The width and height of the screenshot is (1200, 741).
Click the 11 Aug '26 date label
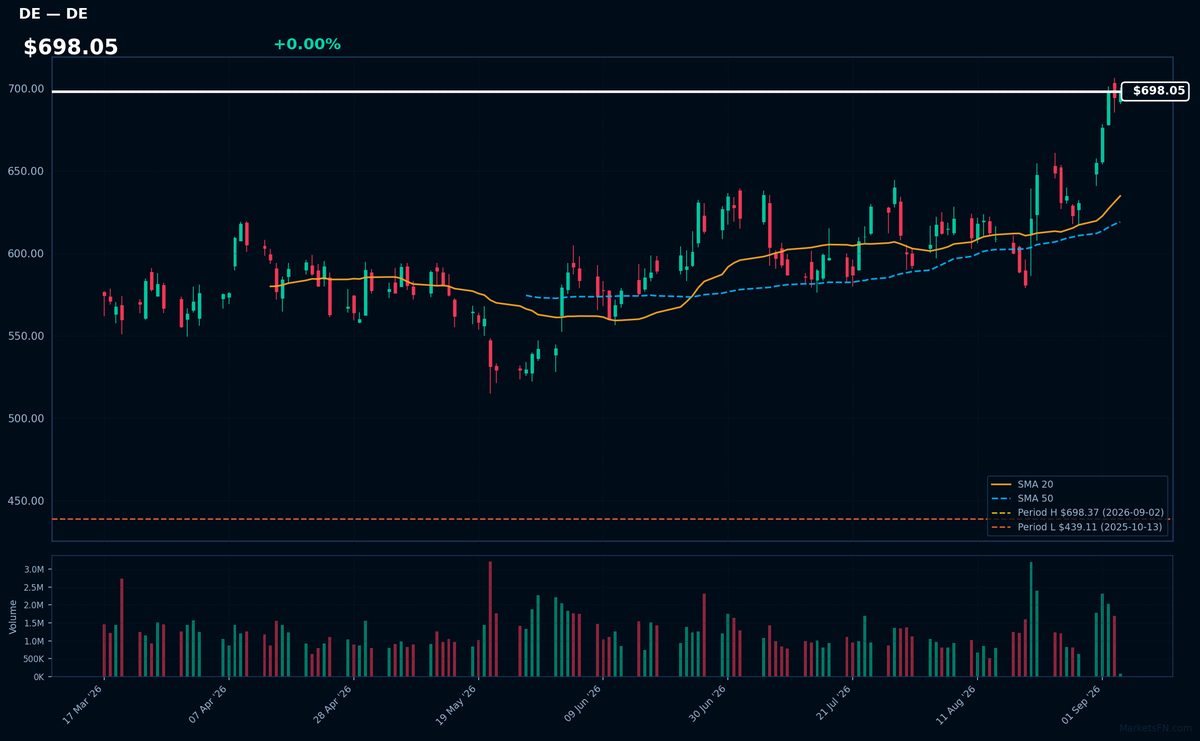956,704
